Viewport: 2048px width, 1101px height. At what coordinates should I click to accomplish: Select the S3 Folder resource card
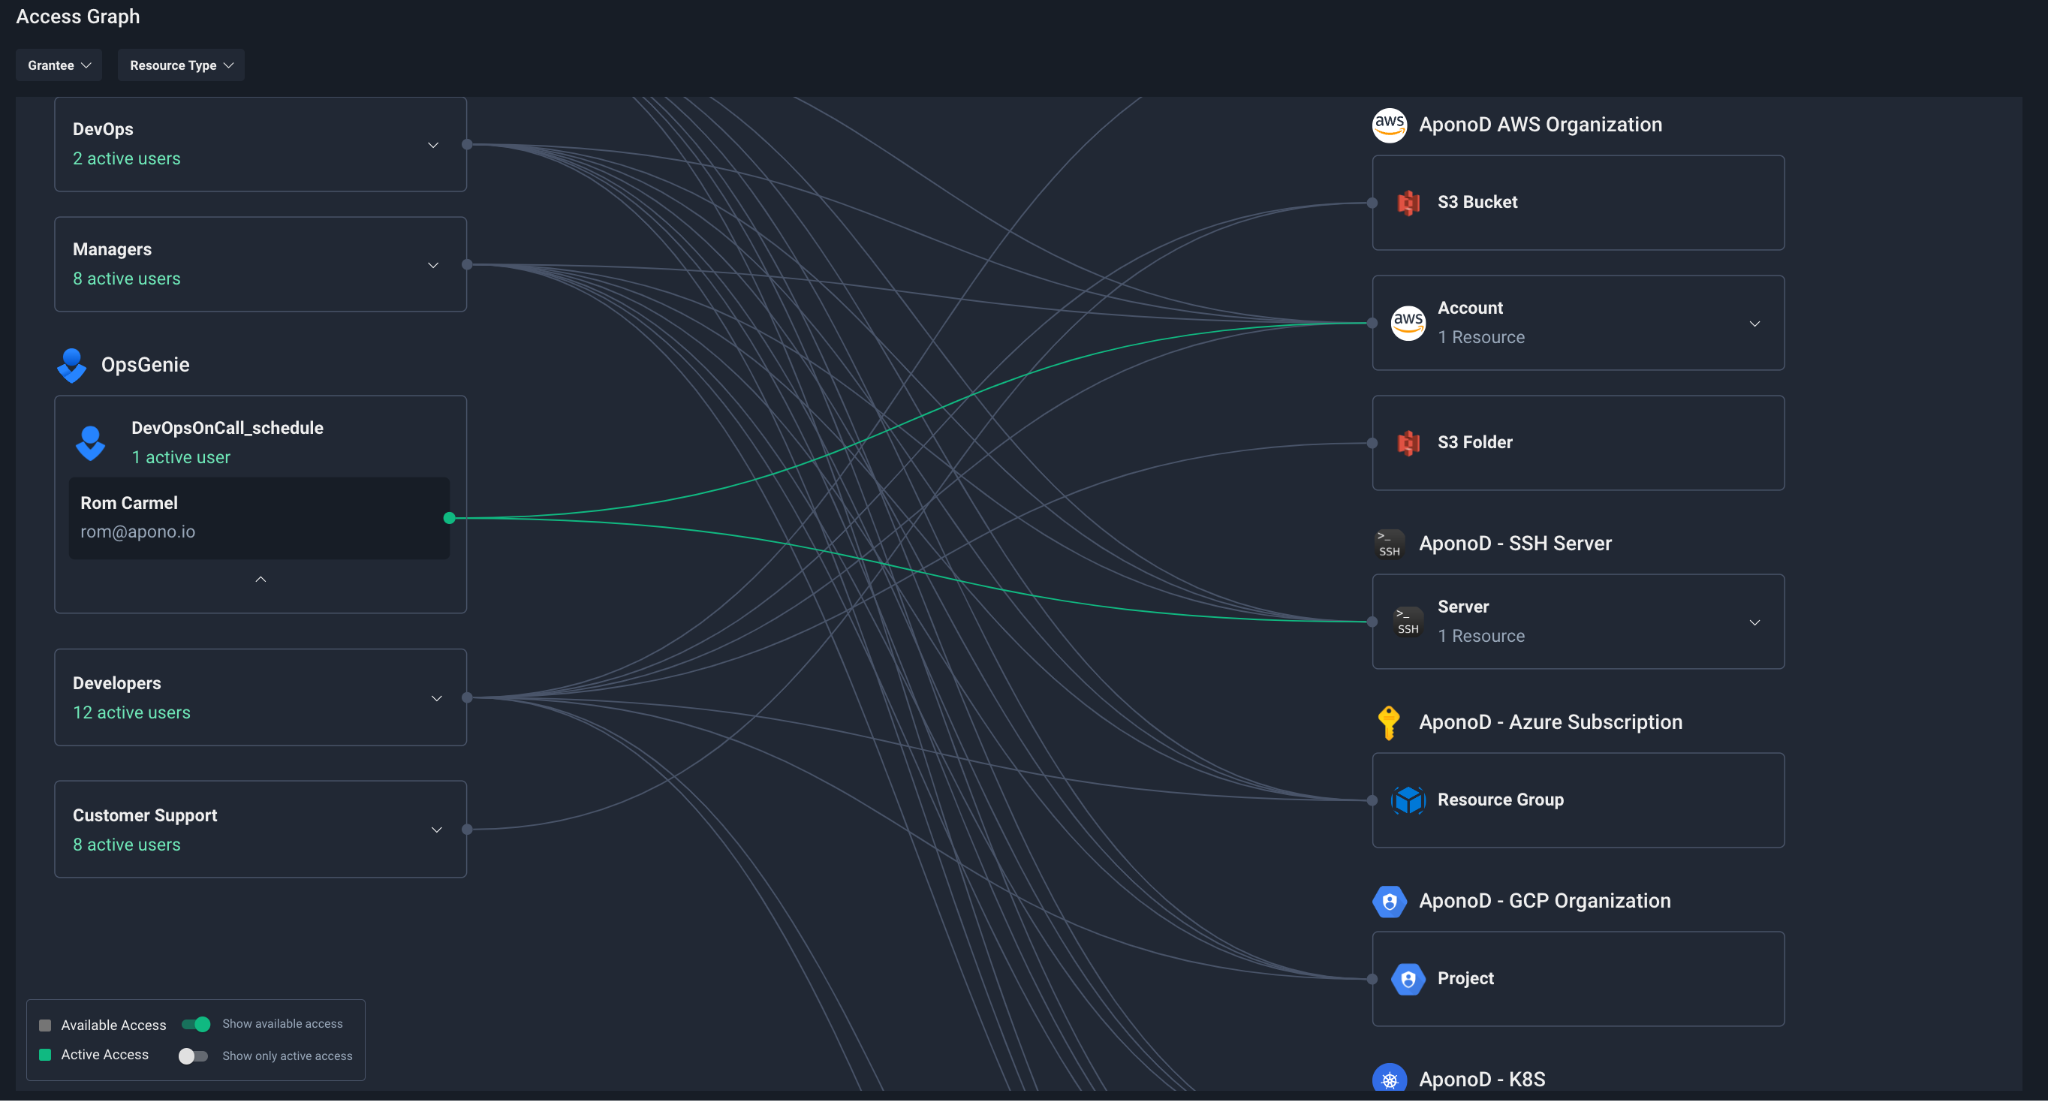tap(1578, 443)
